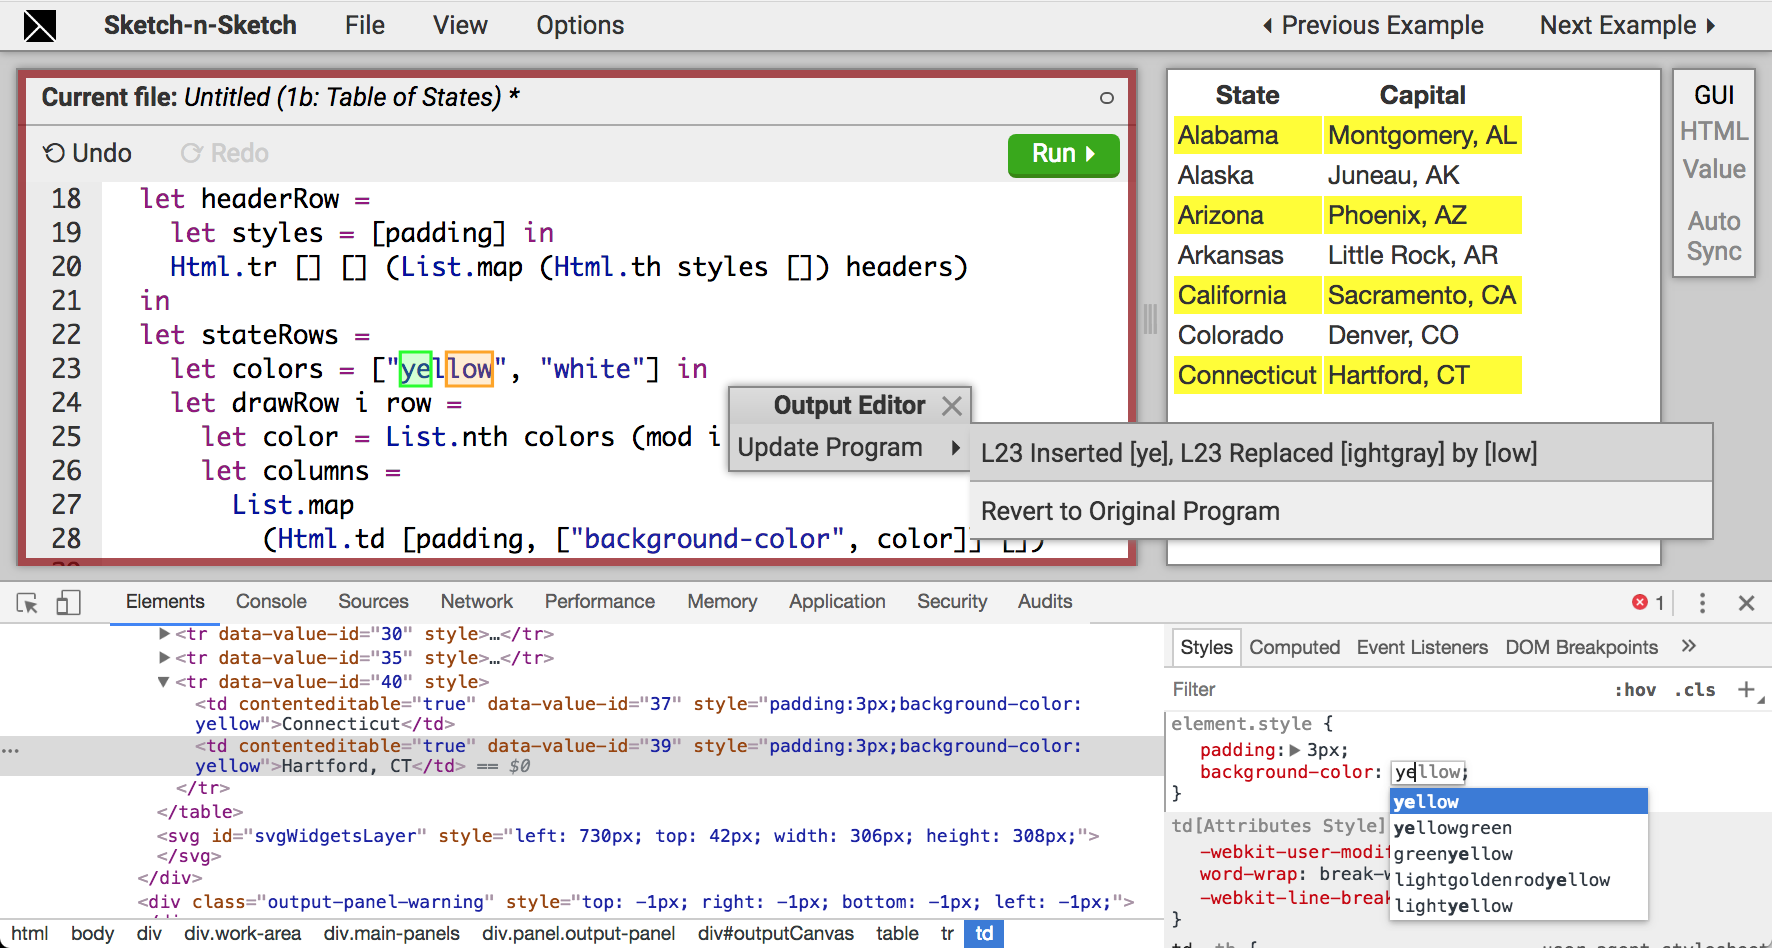Viewport: 1772px width, 948px height.
Task: Expand the tr data-value-id 30 node
Action: click(164, 633)
